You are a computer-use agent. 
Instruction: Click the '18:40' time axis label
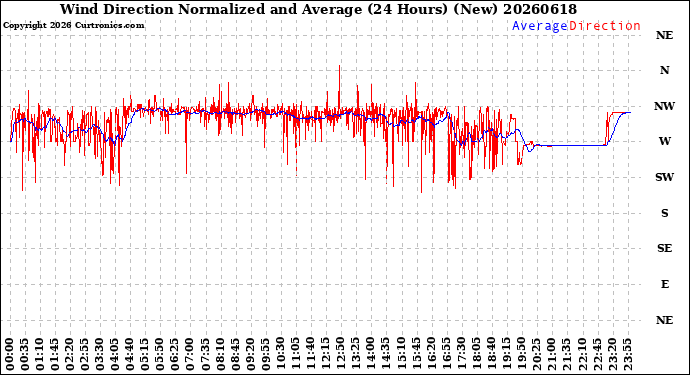coord(491,355)
